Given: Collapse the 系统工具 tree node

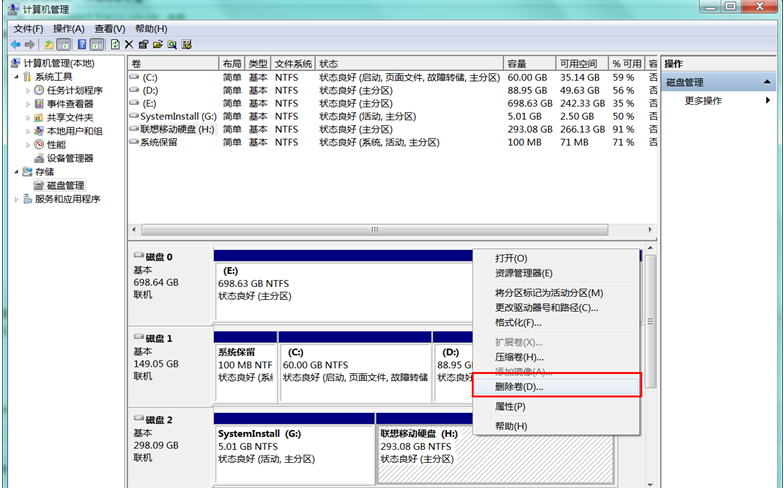Looking at the screenshot, I should pyautogui.click(x=16, y=77).
